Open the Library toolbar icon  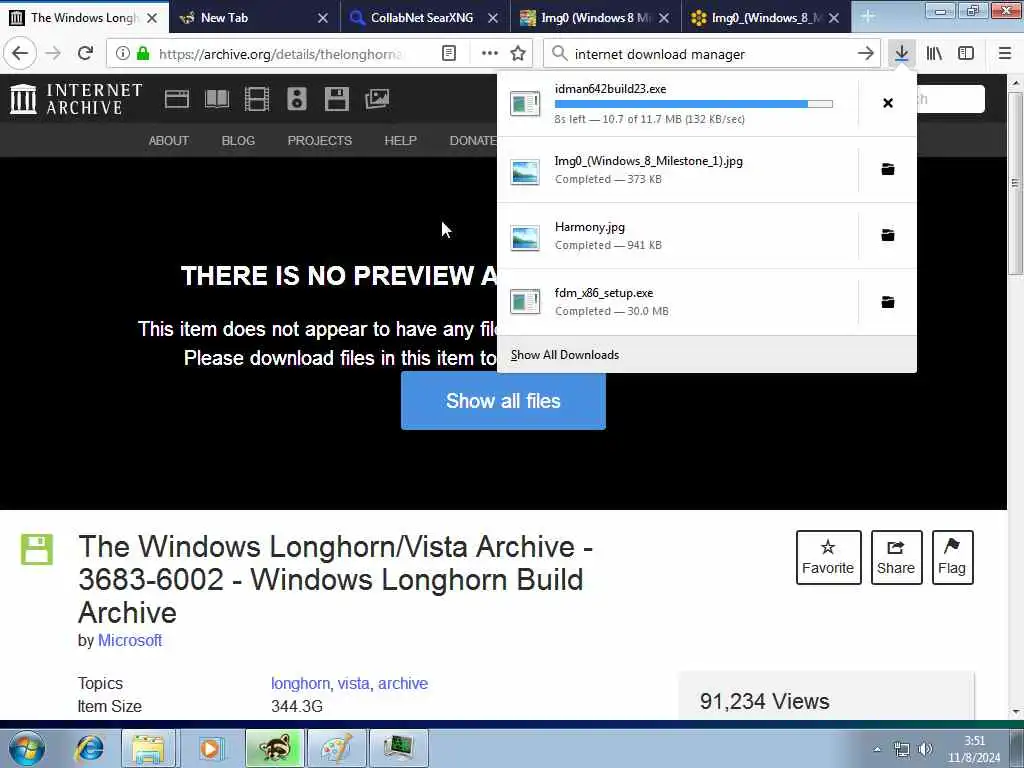[934, 54]
